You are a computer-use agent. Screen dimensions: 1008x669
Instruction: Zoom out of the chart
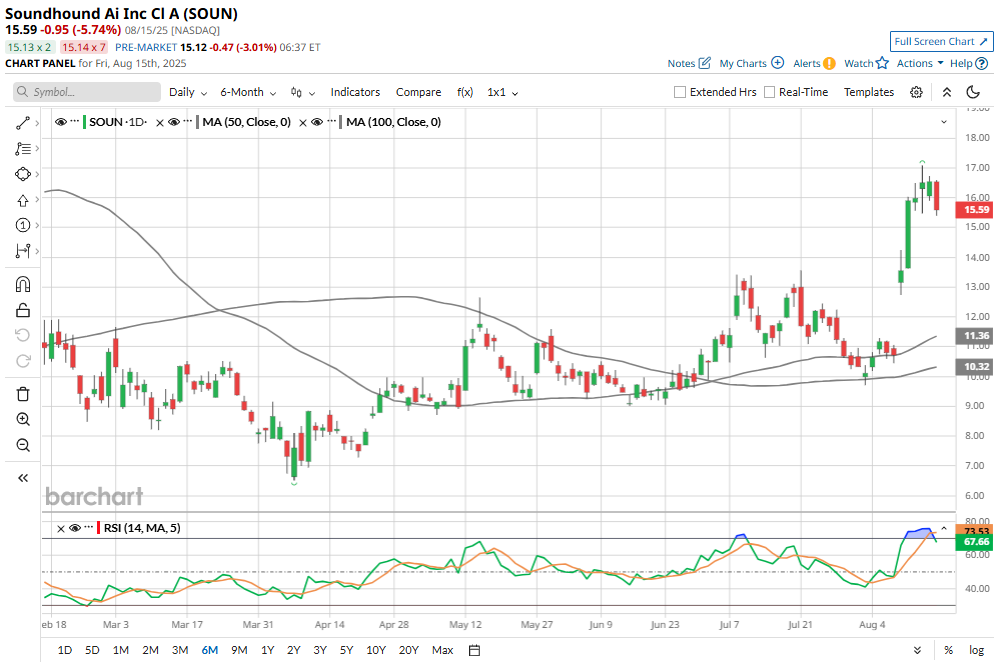point(23,445)
